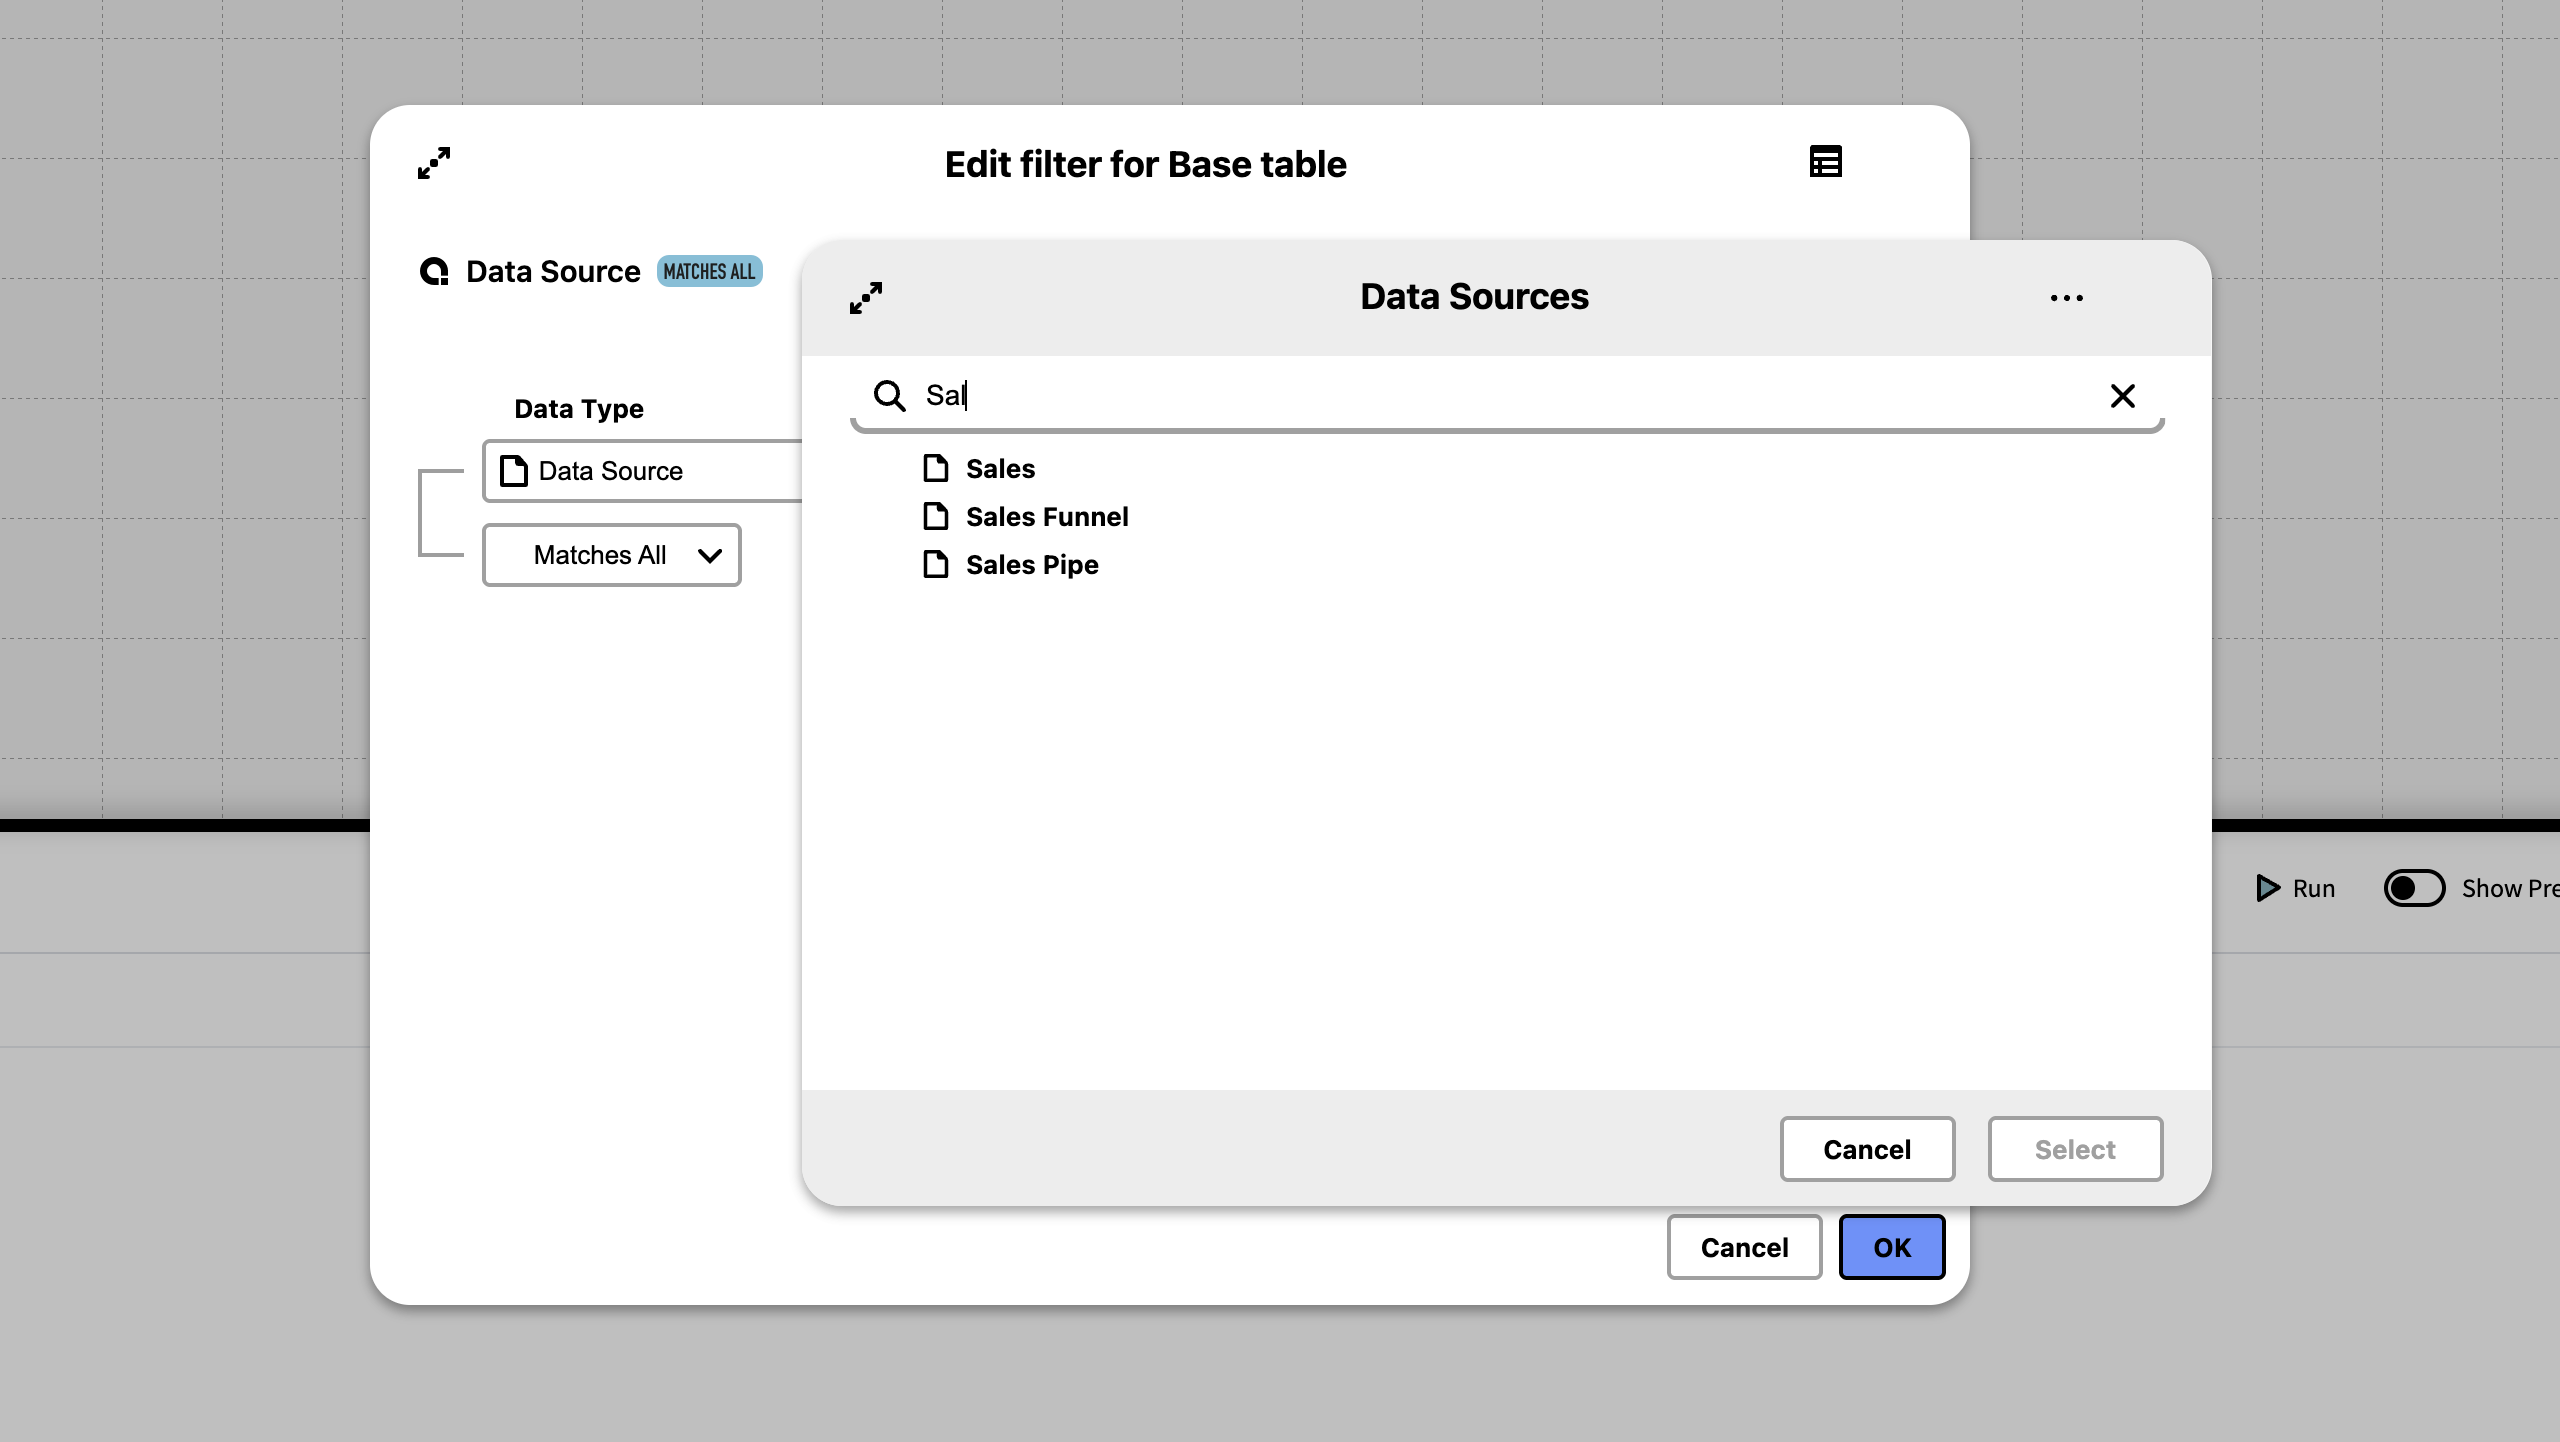The height and width of the screenshot is (1442, 2560).
Task: Click the MATCHES ALL badge
Action: (x=709, y=272)
